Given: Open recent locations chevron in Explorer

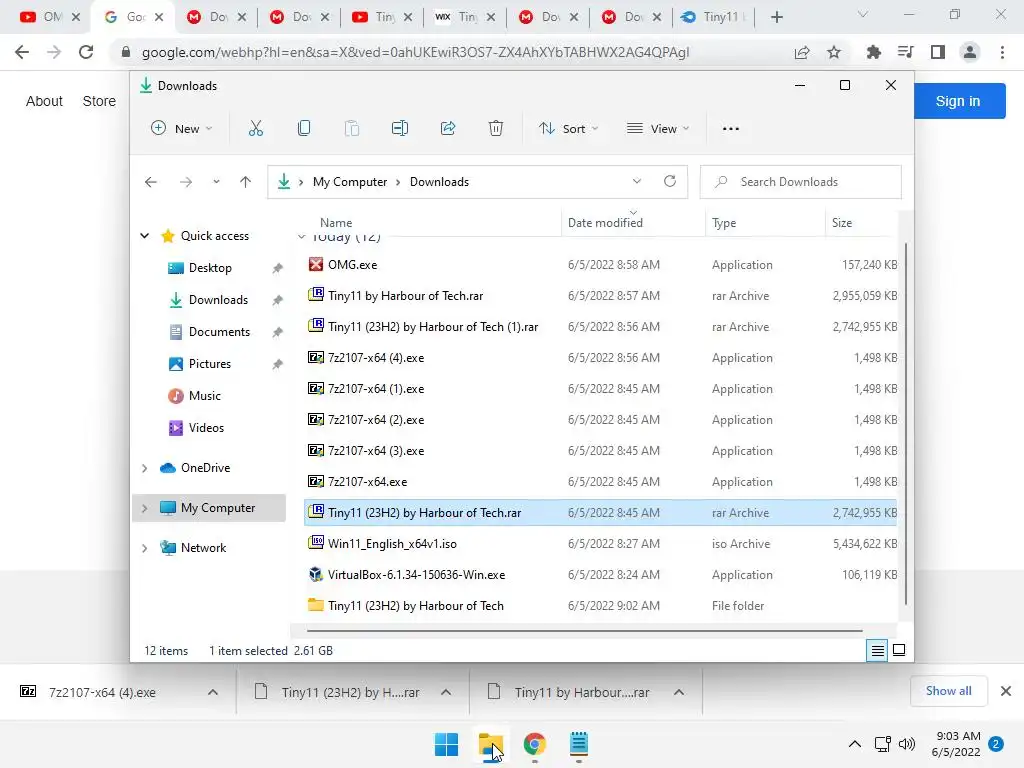Looking at the screenshot, I should [x=216, y=182].
